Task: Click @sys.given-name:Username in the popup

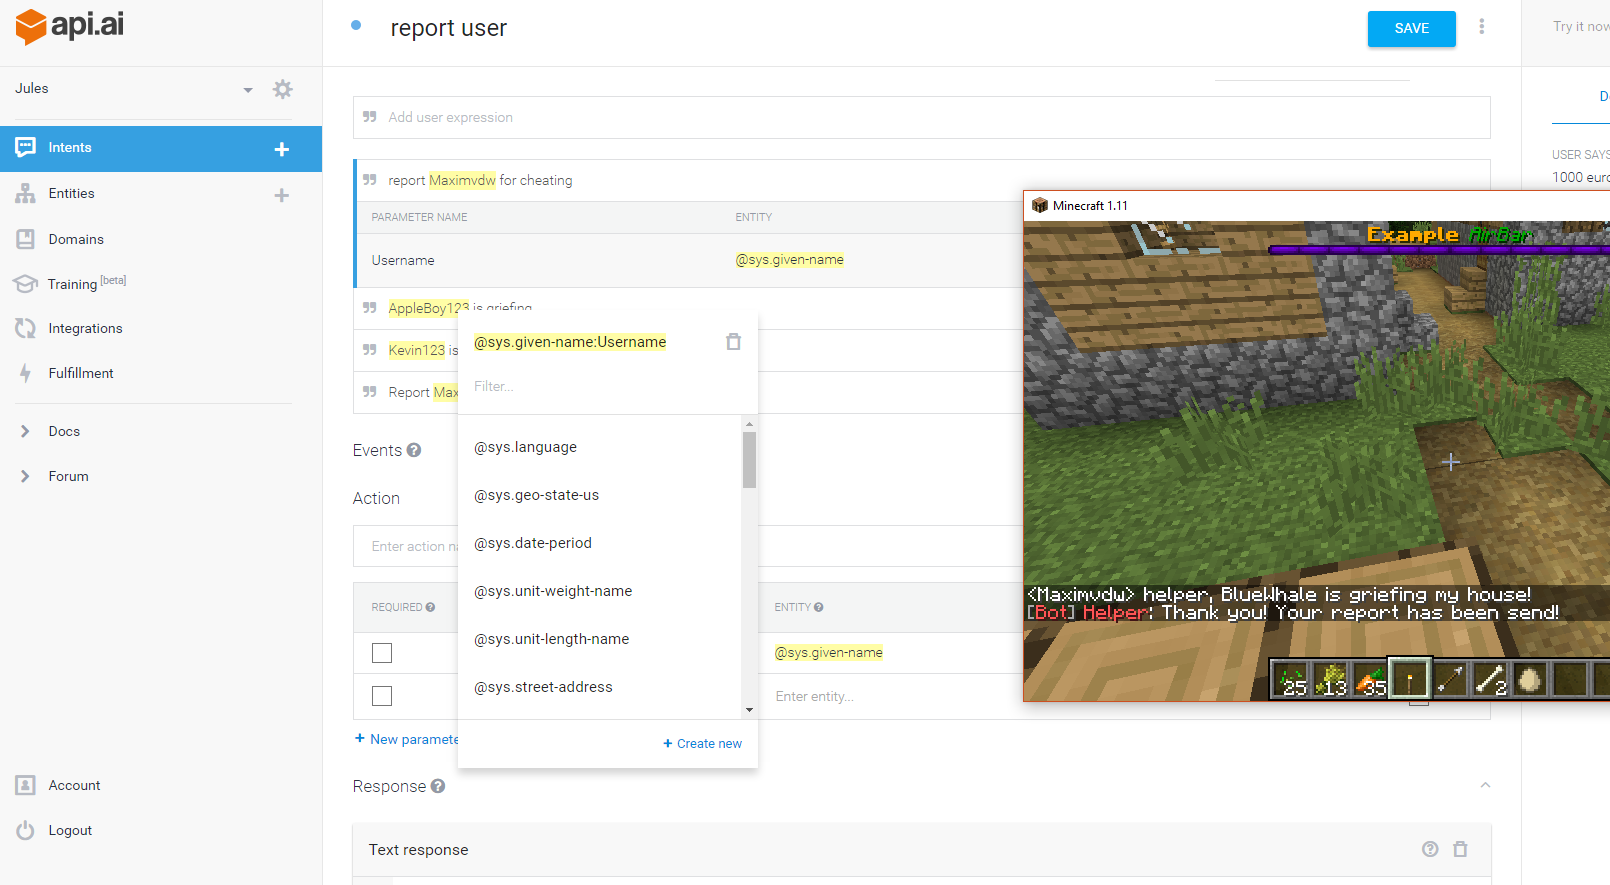Action: pos(570,342)
